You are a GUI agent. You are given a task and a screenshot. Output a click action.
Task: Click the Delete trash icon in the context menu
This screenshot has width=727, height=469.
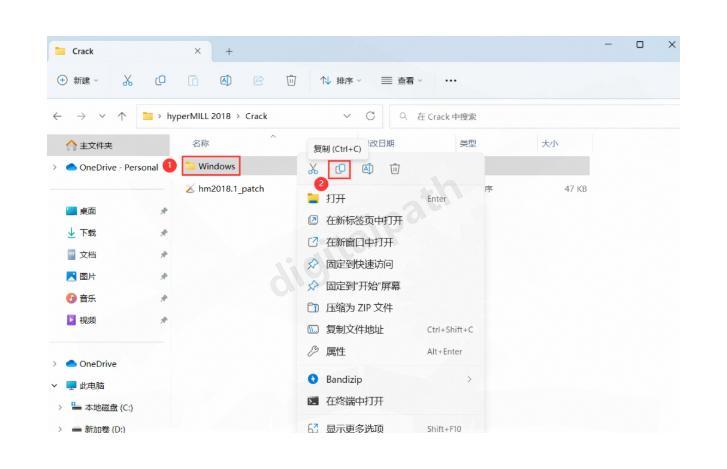(395, 169)
